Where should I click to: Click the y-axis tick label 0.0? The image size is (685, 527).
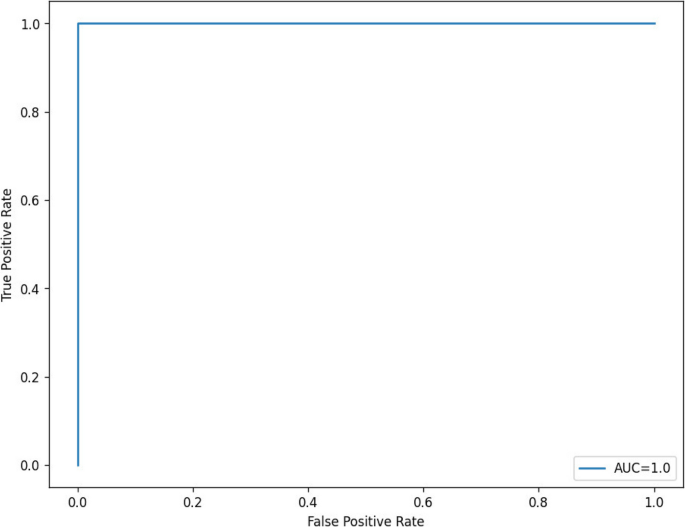30,465
